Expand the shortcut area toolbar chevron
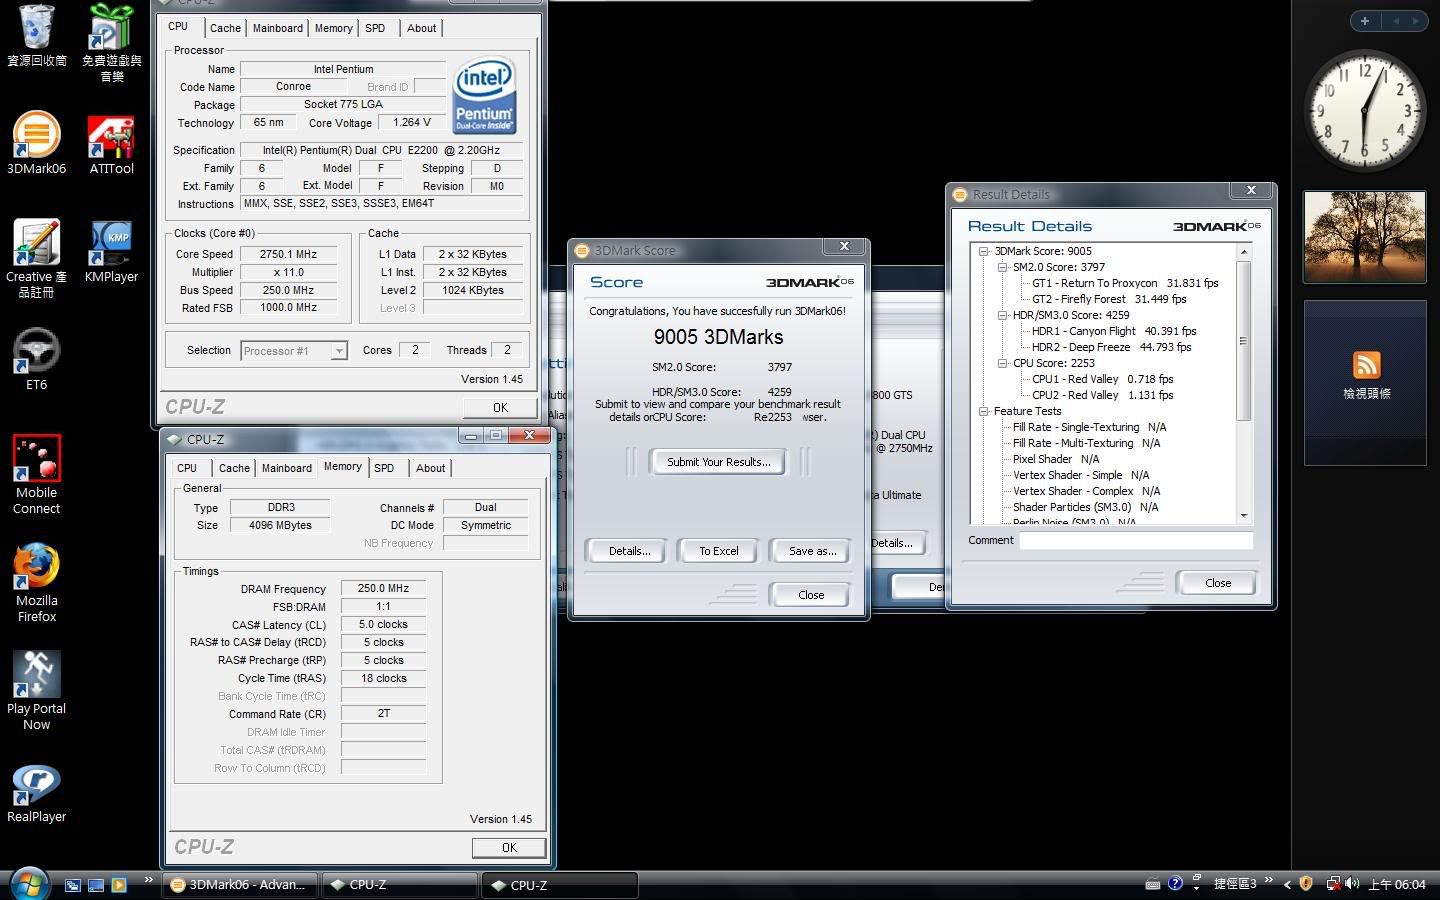 click(x=1269, y=880)
